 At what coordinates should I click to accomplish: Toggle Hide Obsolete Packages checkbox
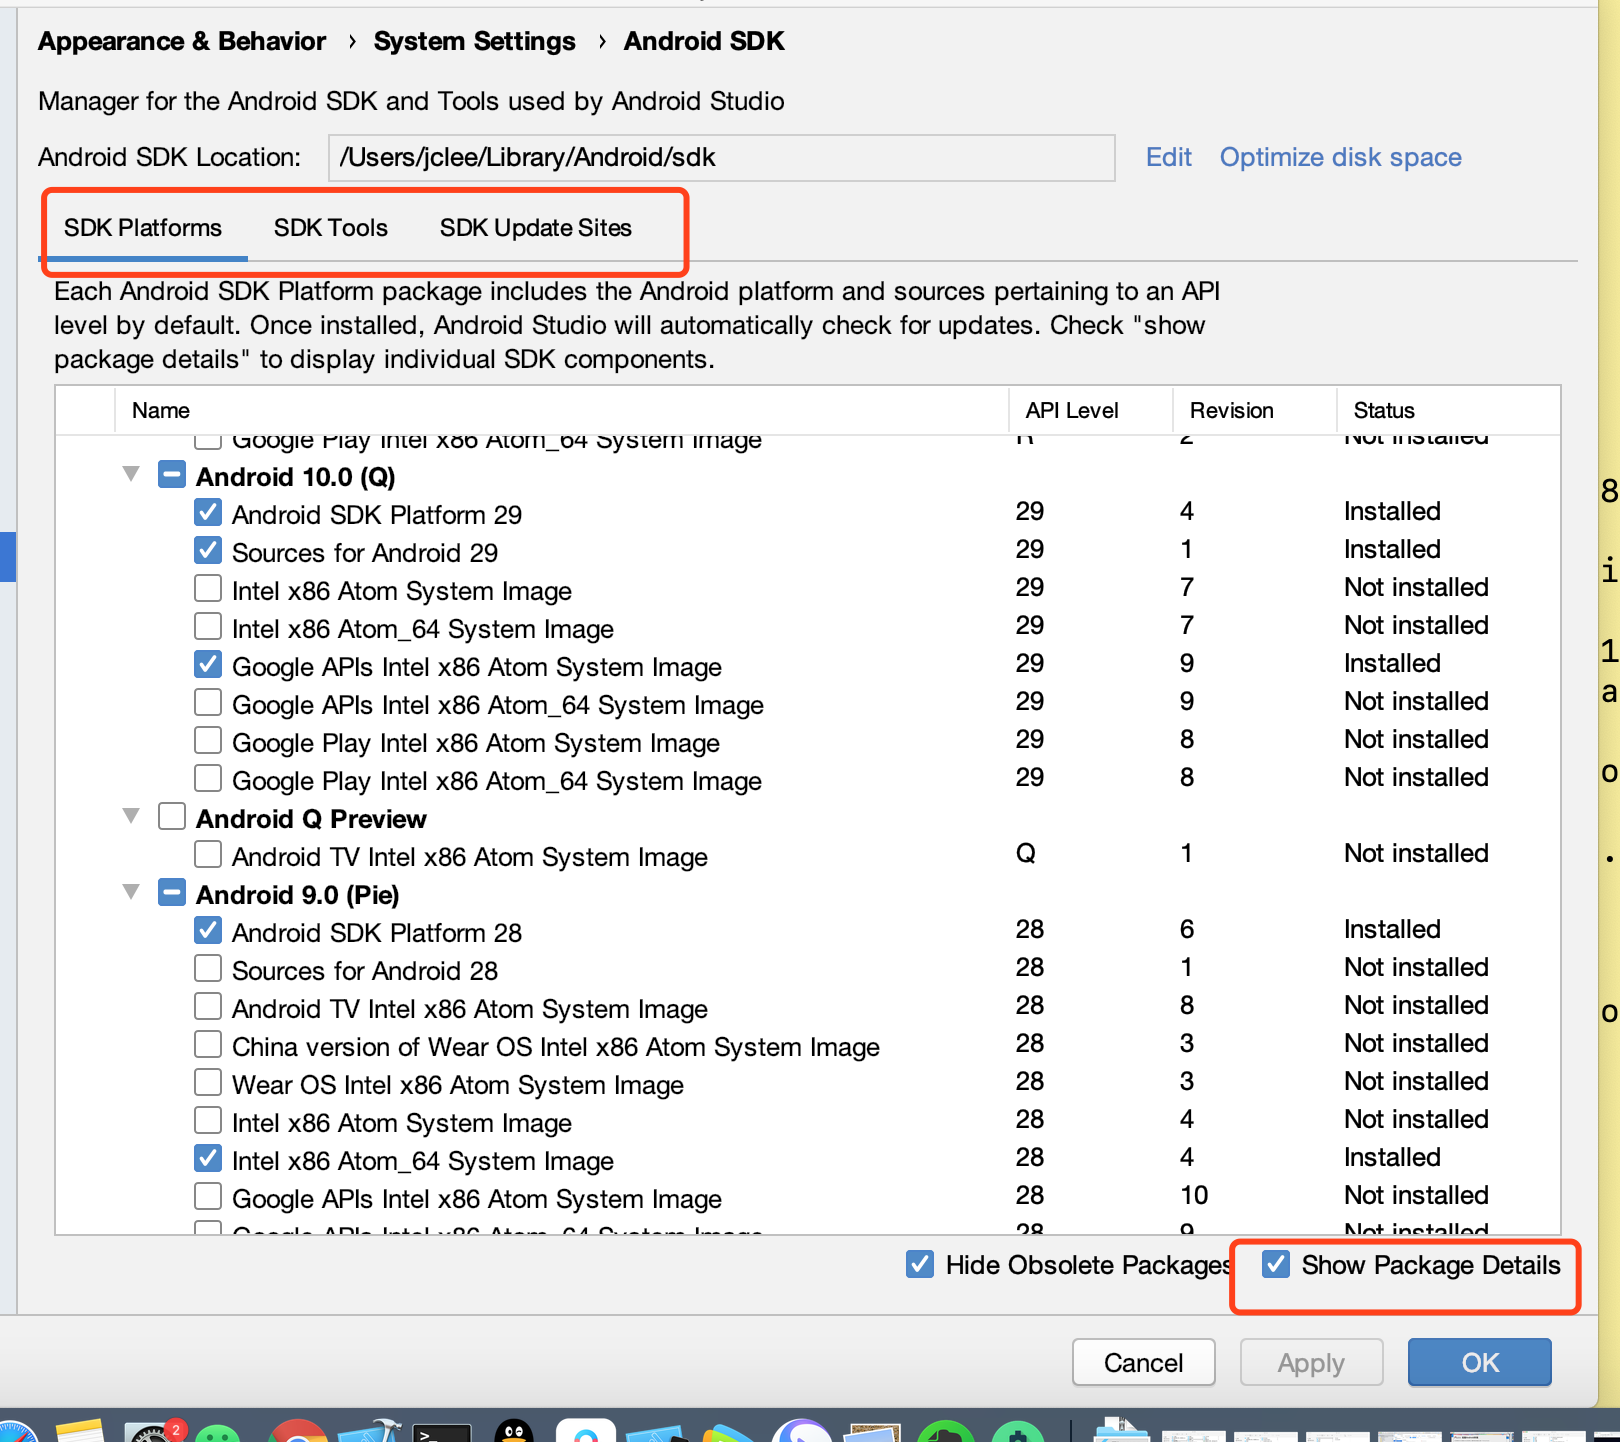920,1265
